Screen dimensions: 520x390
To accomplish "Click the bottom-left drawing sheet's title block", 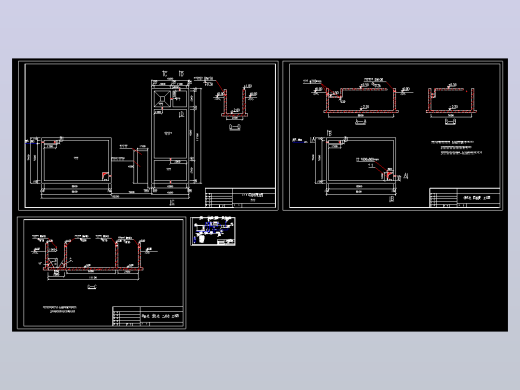I will (x=148, y=316).
